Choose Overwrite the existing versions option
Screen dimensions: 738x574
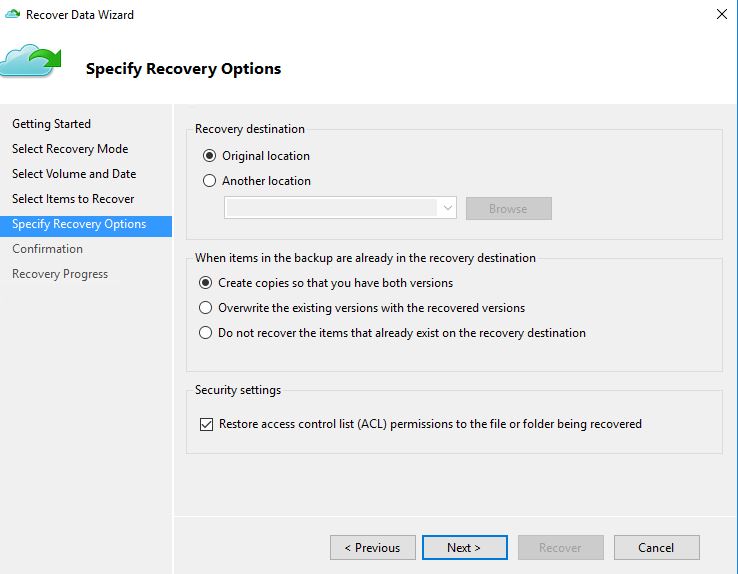click(x=205, y=308)
